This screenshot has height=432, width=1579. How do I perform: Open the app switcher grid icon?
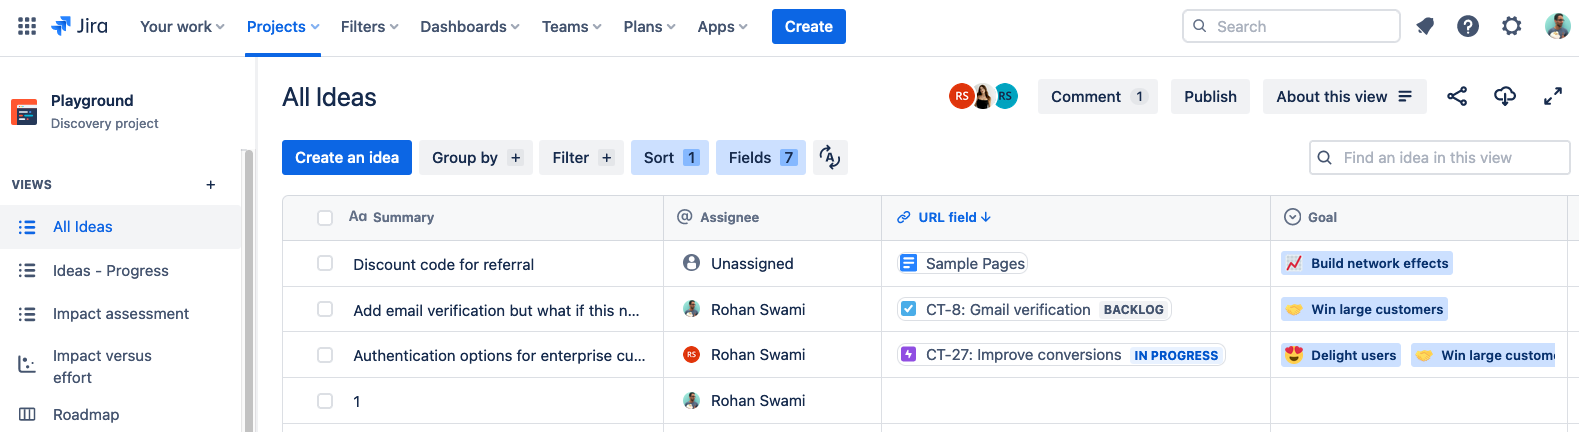point(27,26)
